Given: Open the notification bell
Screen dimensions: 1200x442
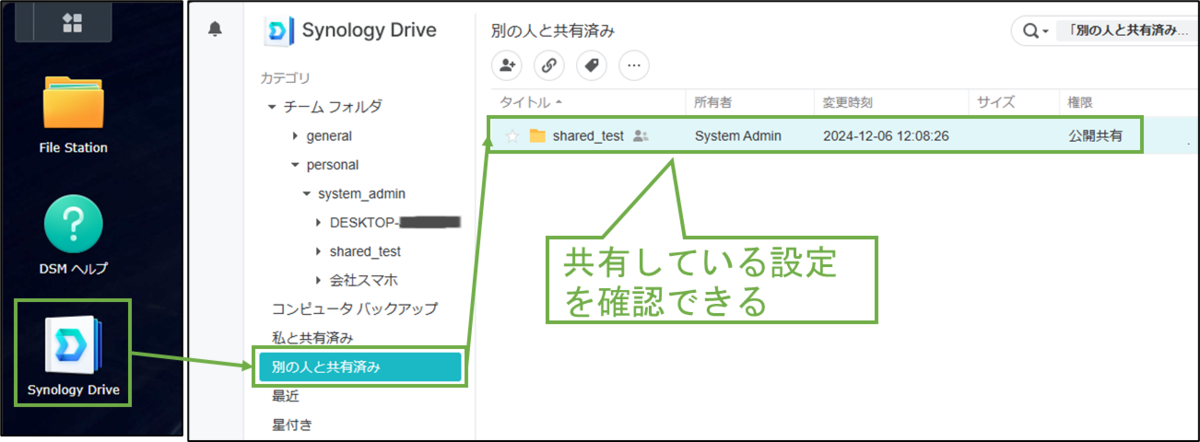Looking at the screenshot, I should tap(215, 30).
